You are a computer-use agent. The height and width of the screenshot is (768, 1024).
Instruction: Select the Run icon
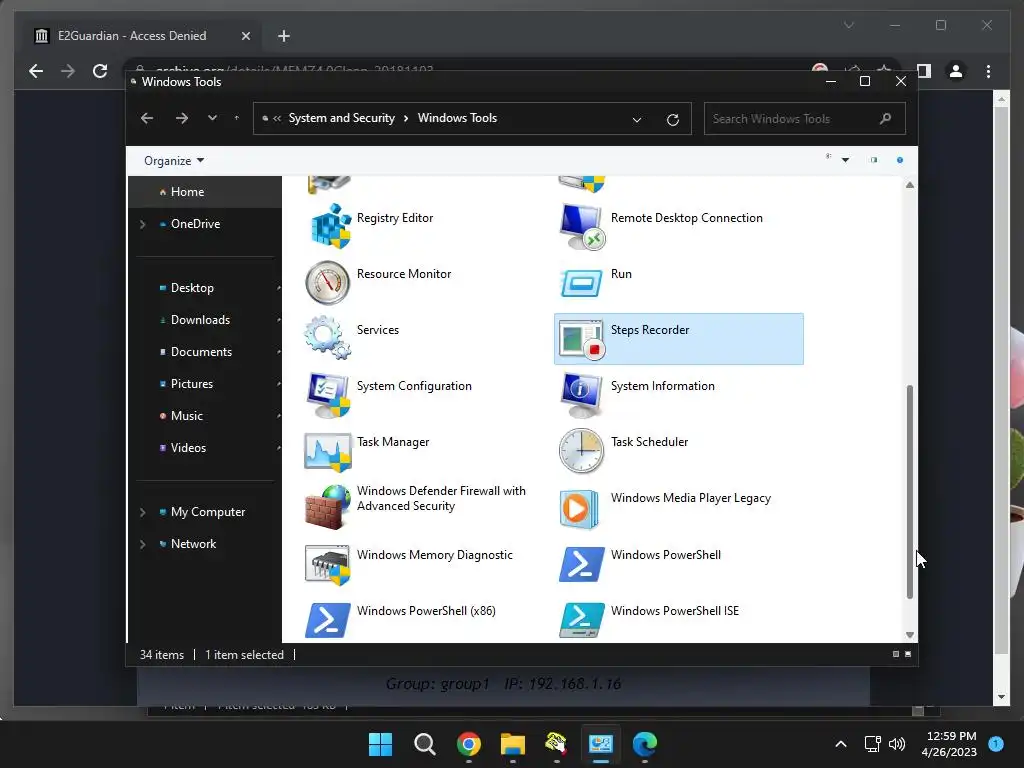point(581,282)
